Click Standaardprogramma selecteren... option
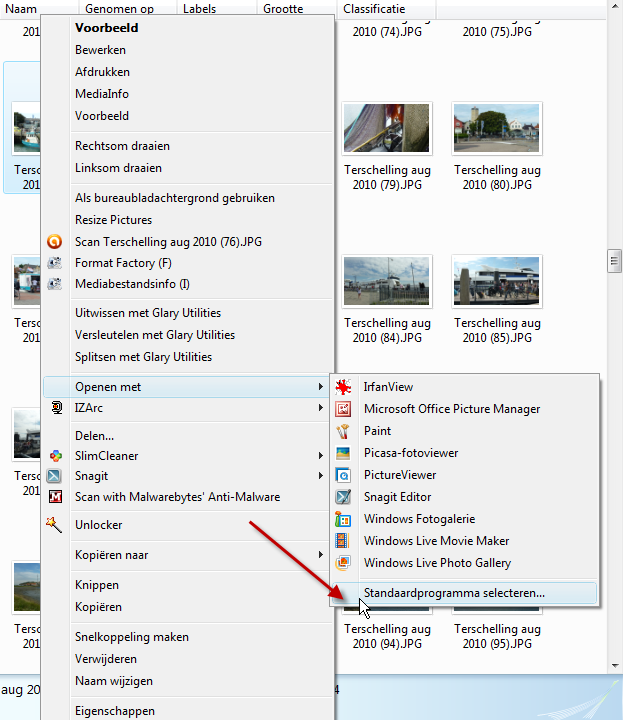The image size is (623, 720). tap(464, 593)
